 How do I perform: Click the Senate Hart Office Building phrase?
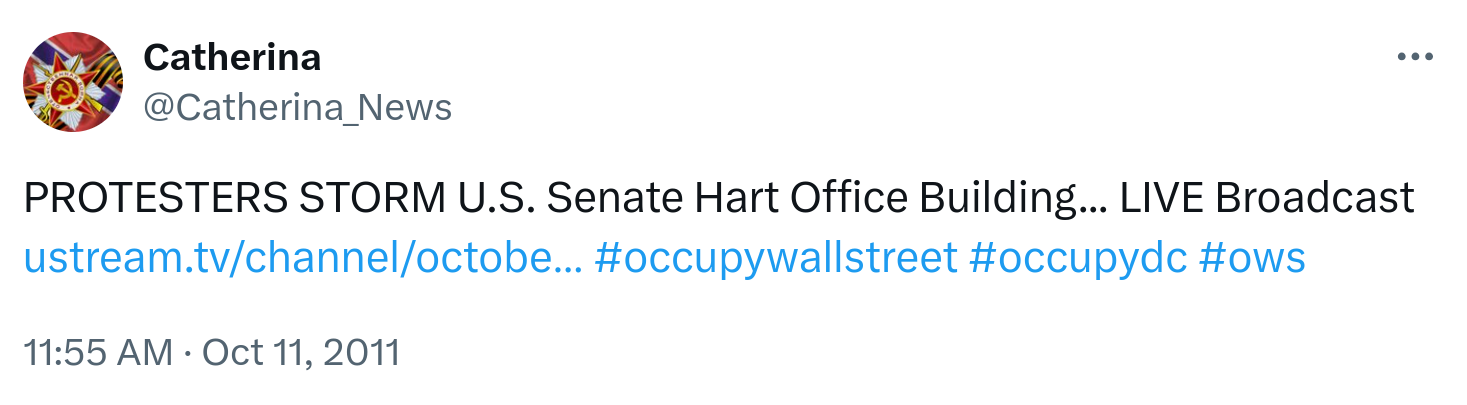[809, 199]
